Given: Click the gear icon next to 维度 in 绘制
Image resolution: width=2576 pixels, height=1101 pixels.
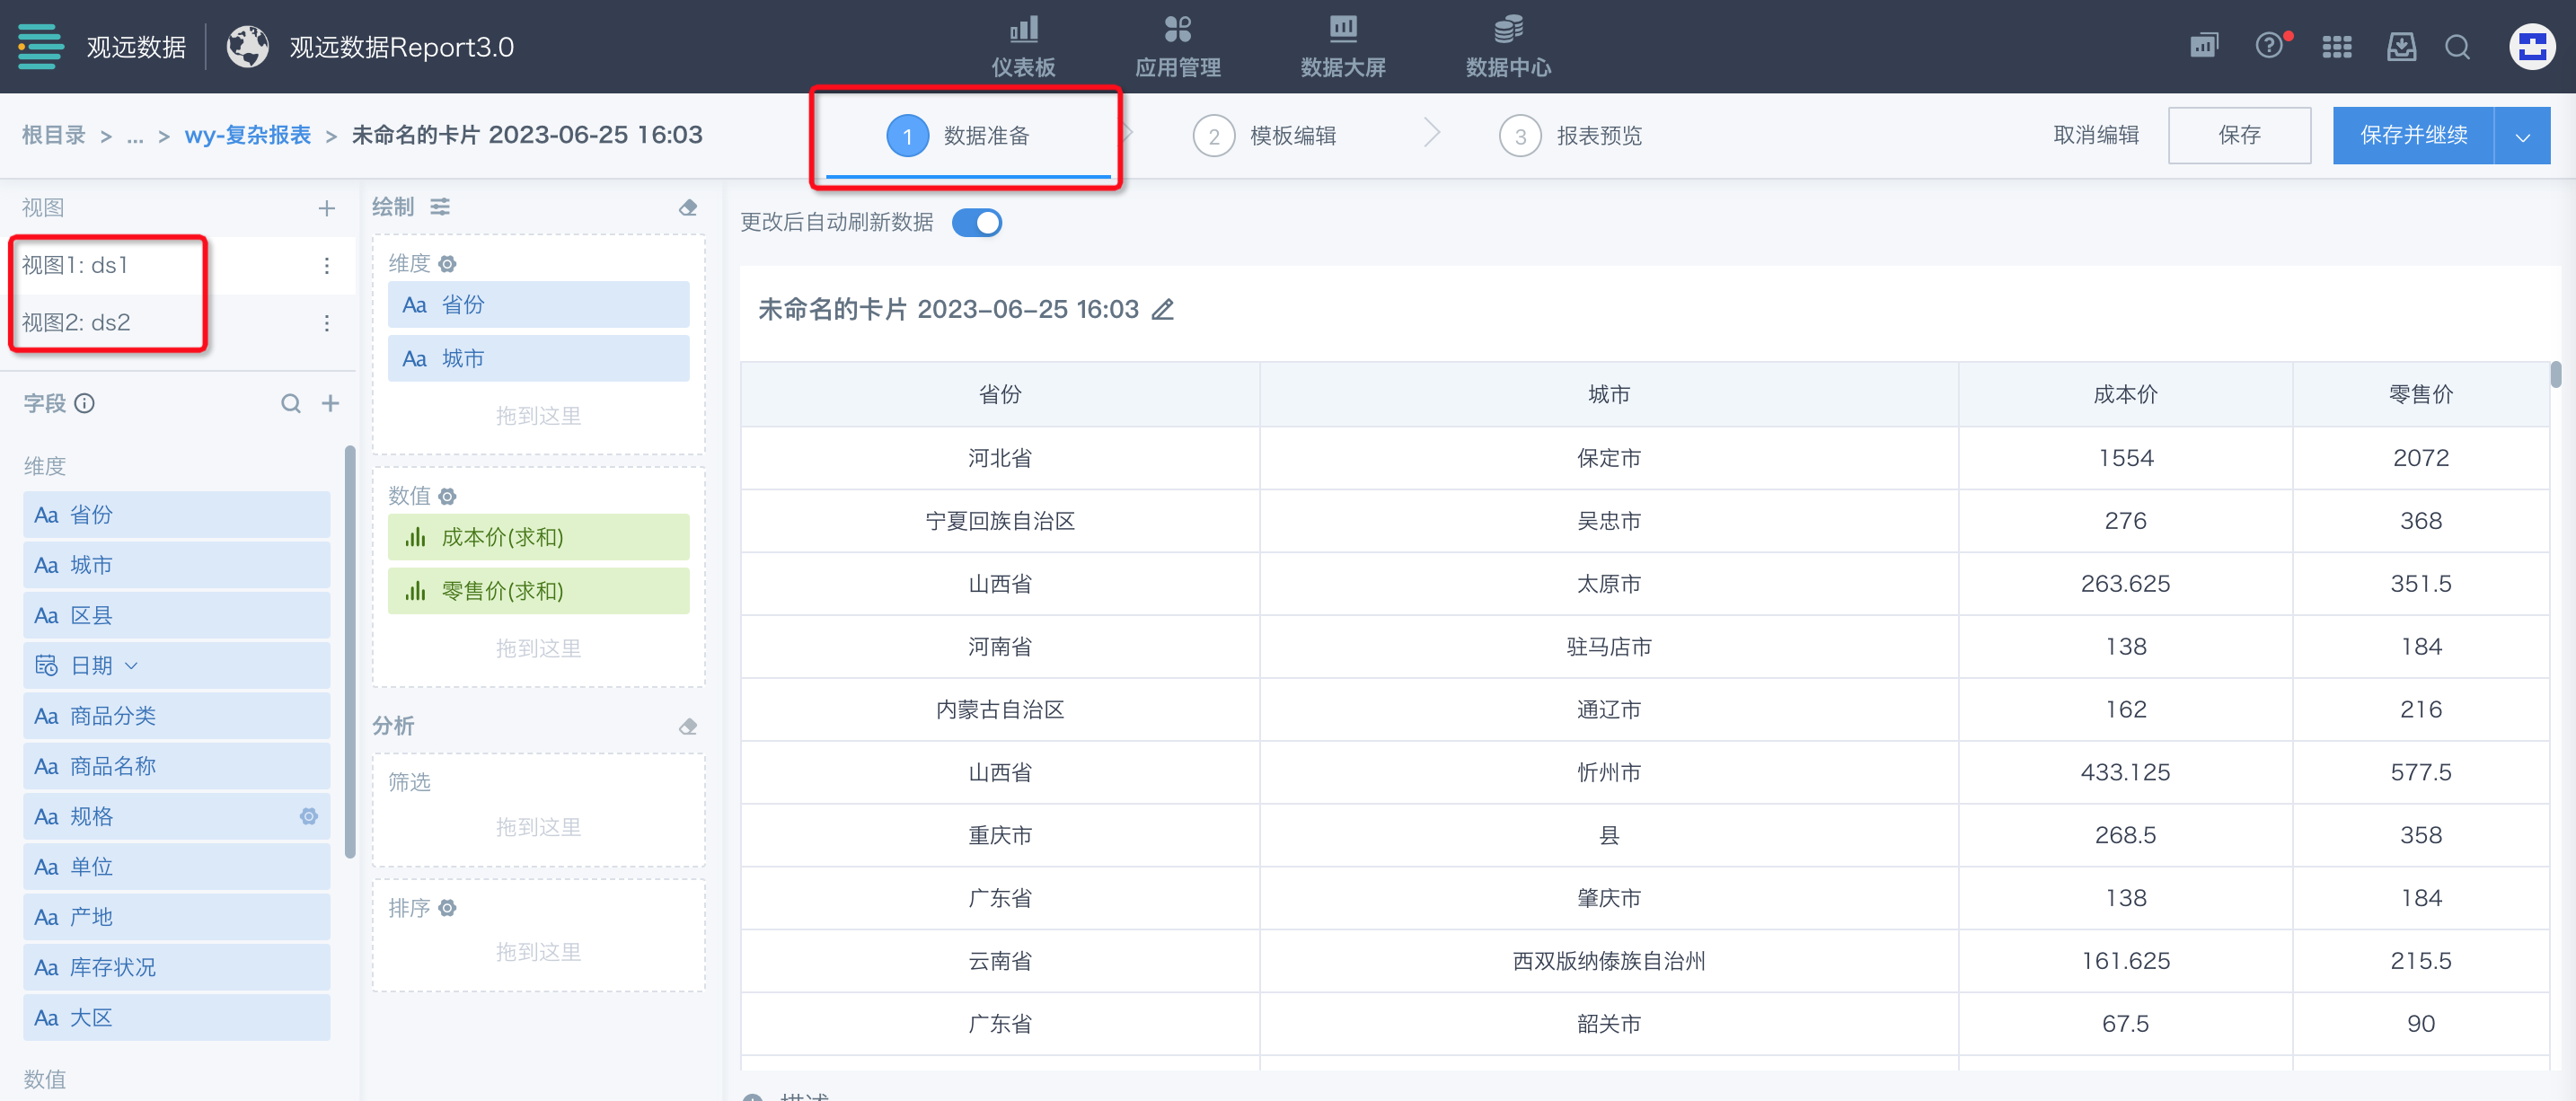Looking at the screenshot, I should click(x=448, y=264).
